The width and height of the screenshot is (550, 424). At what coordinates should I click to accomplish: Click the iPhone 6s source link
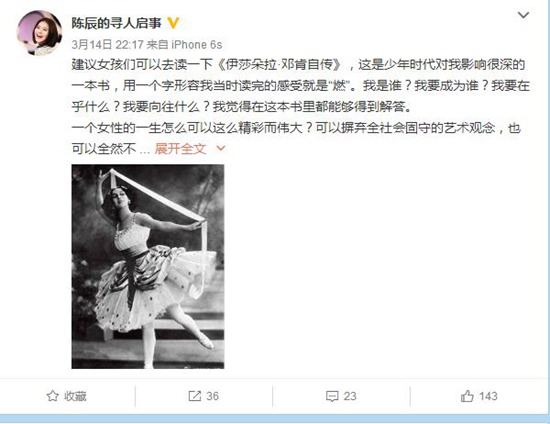tap(197, 45)
